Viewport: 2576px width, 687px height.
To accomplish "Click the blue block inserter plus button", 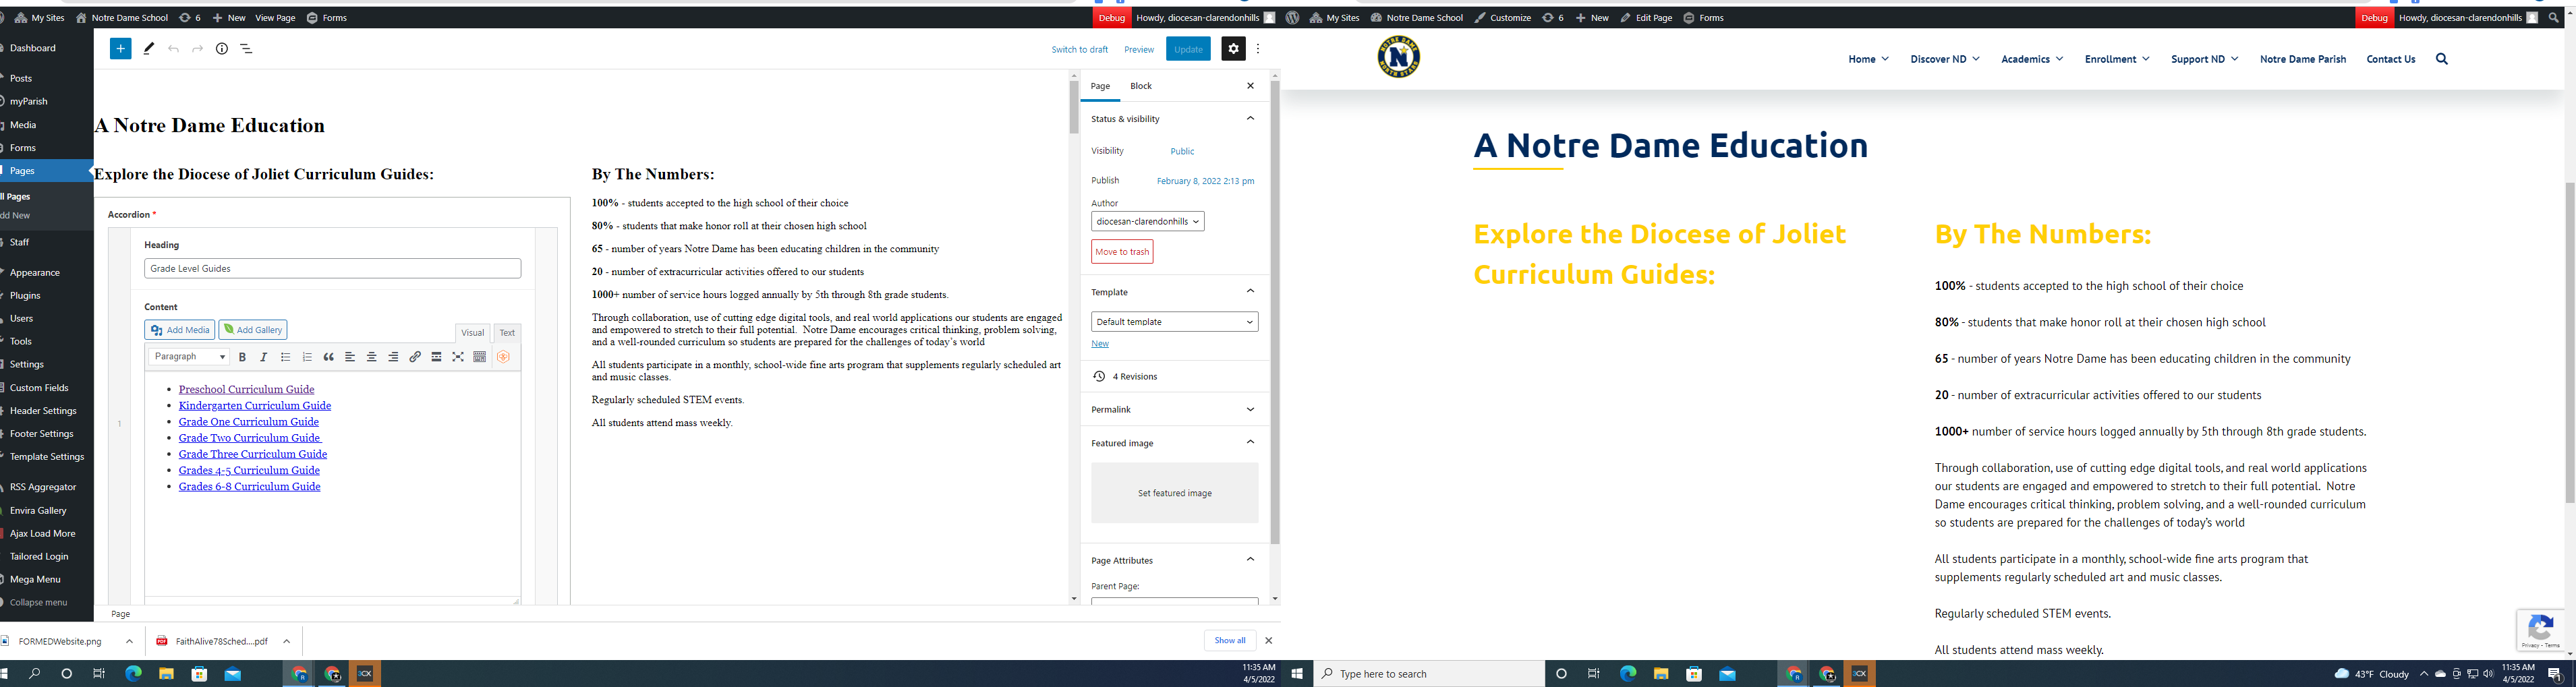I will pyautogui.click(x=120, y=49).
